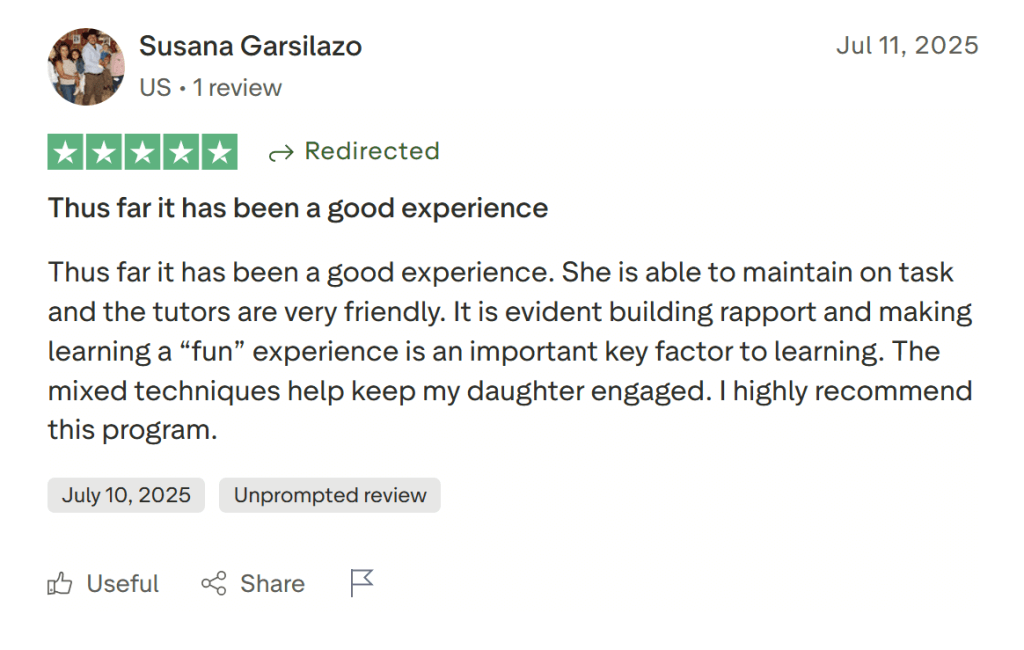The height and width of the screenshot is (650, 1024).
Task: Click the thumbs-up Useful icon
Action: pyautogui.click(x=60, y=584)
